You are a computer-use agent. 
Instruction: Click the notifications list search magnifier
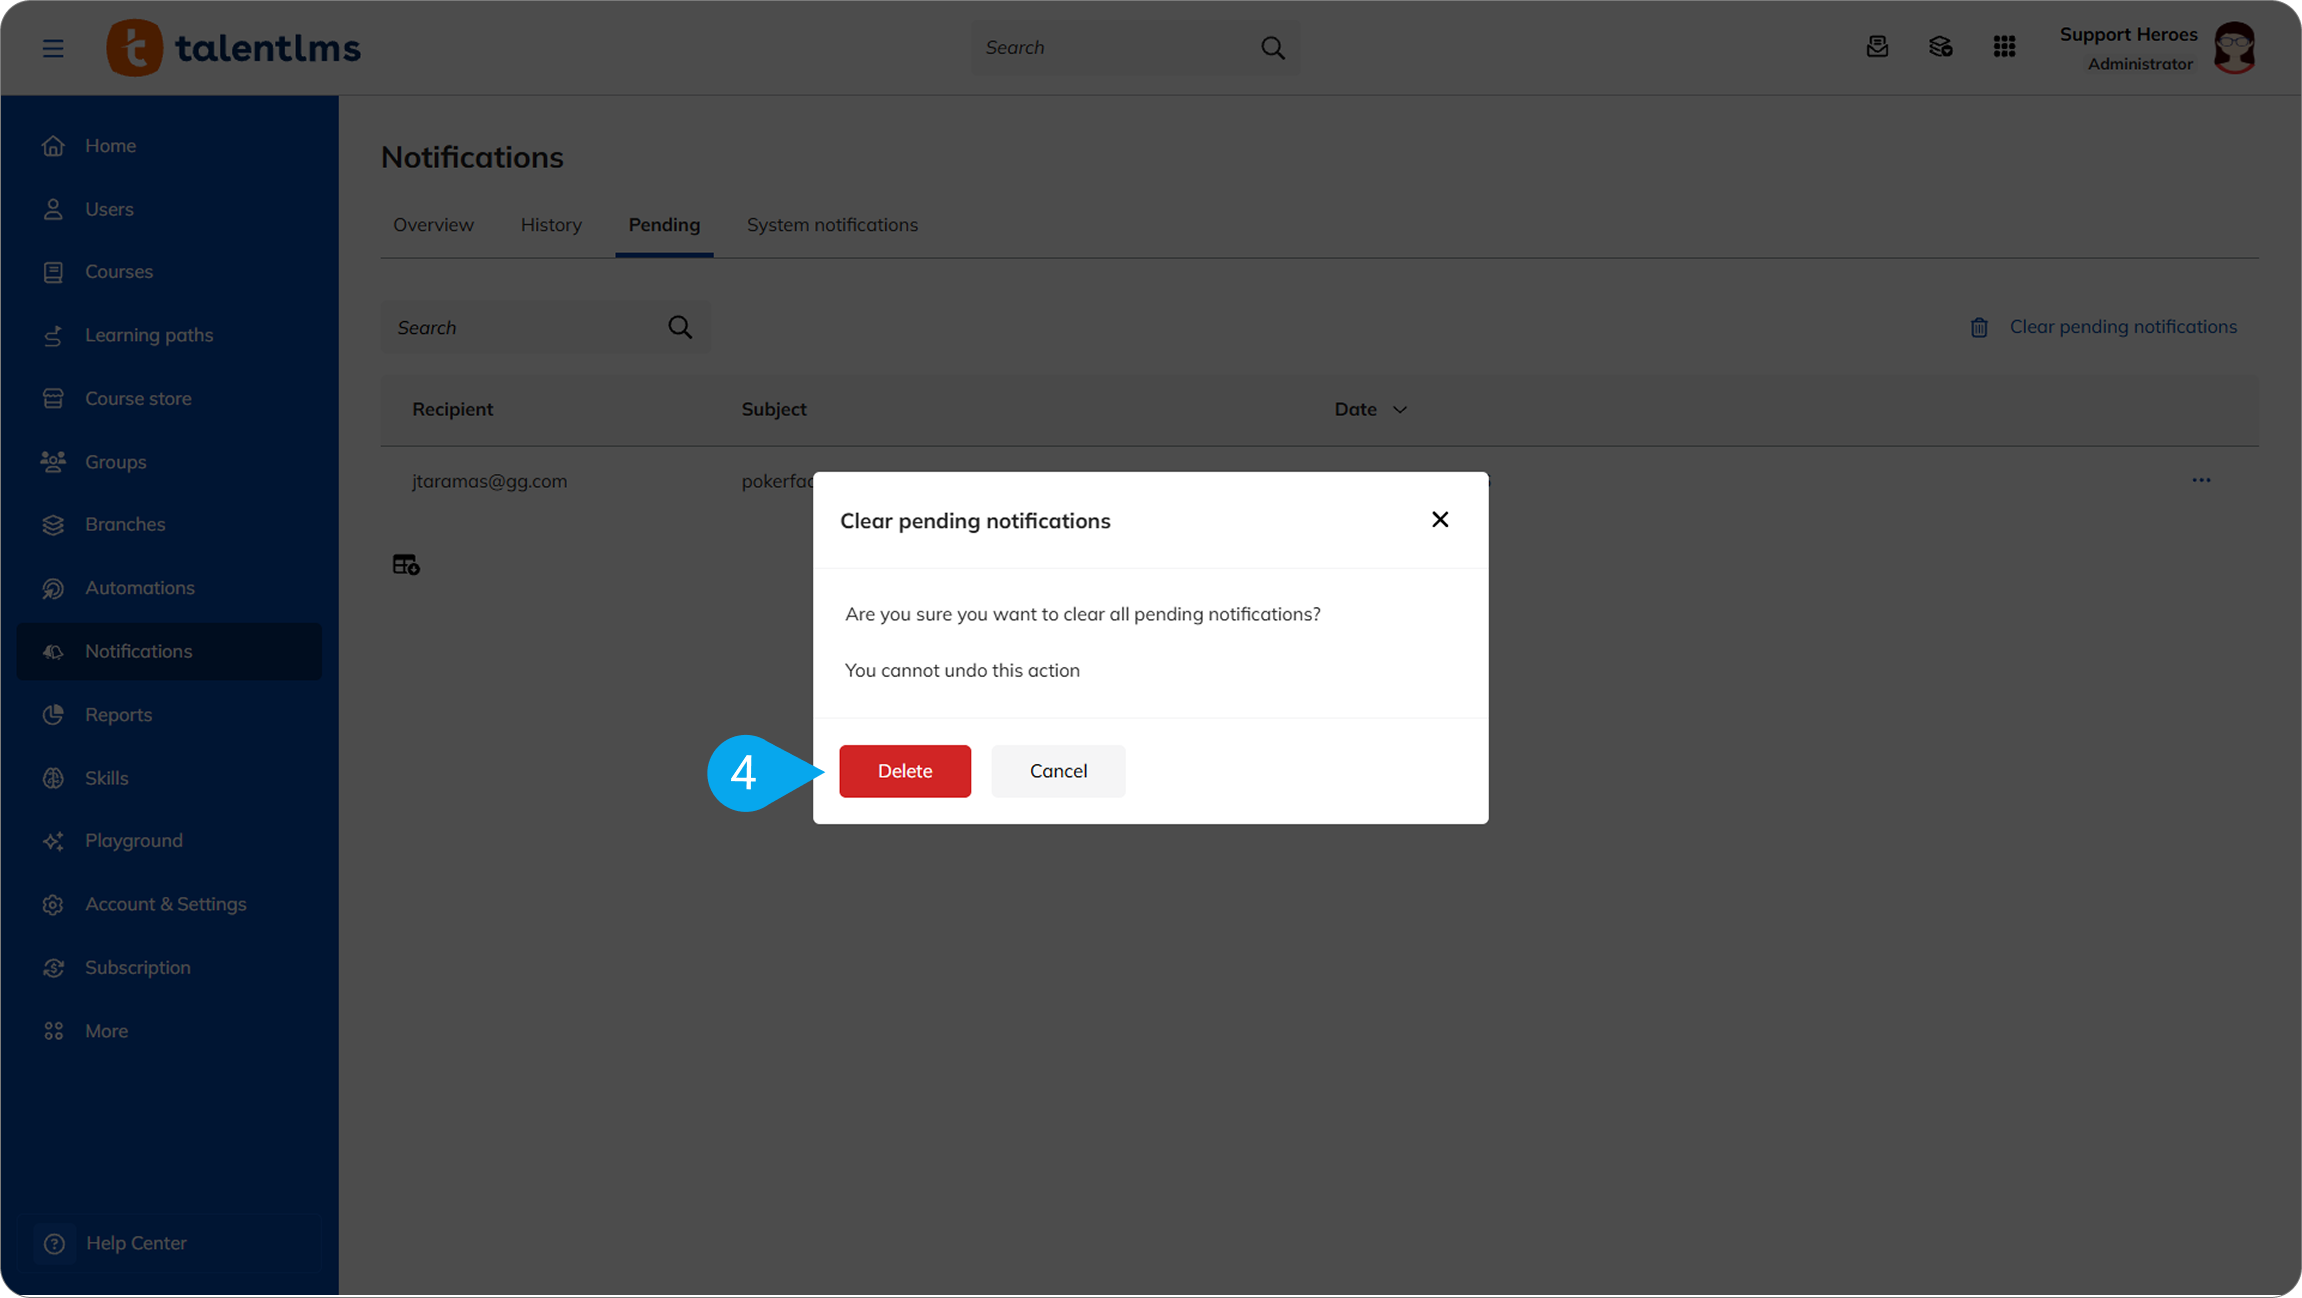coord(680,327)
